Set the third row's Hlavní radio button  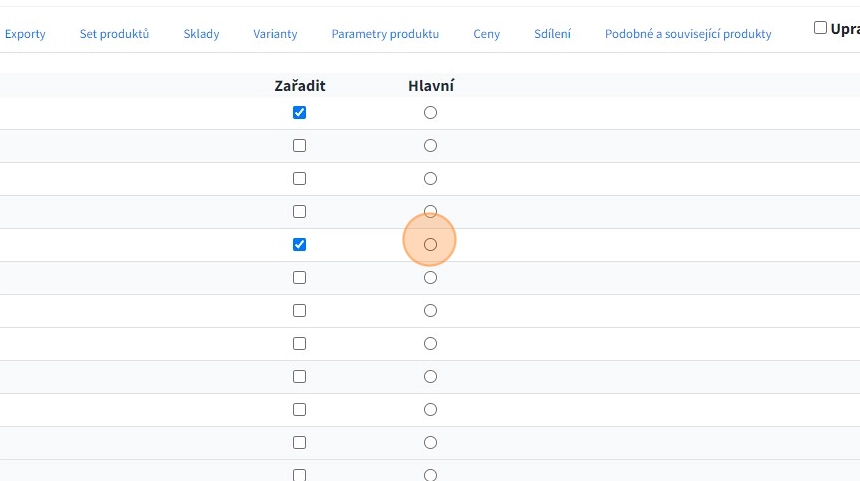click(x=430, y=179)
